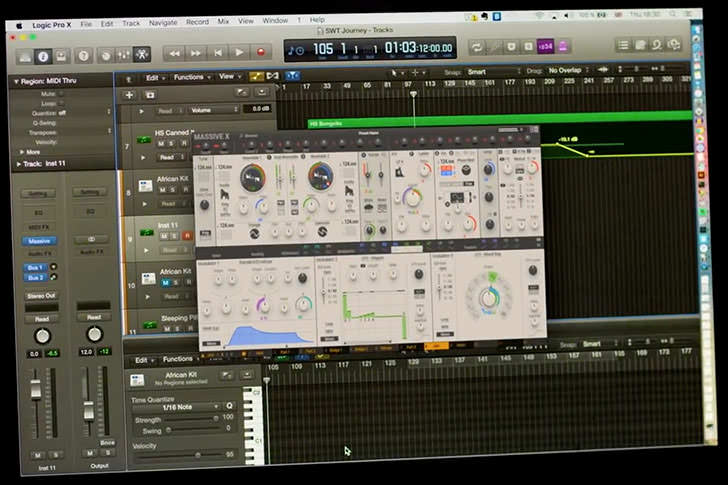The image size is (728, 485).
Task: Open the Toolbar toggle button
Action: pyautogui.click(x=61, y=56)
